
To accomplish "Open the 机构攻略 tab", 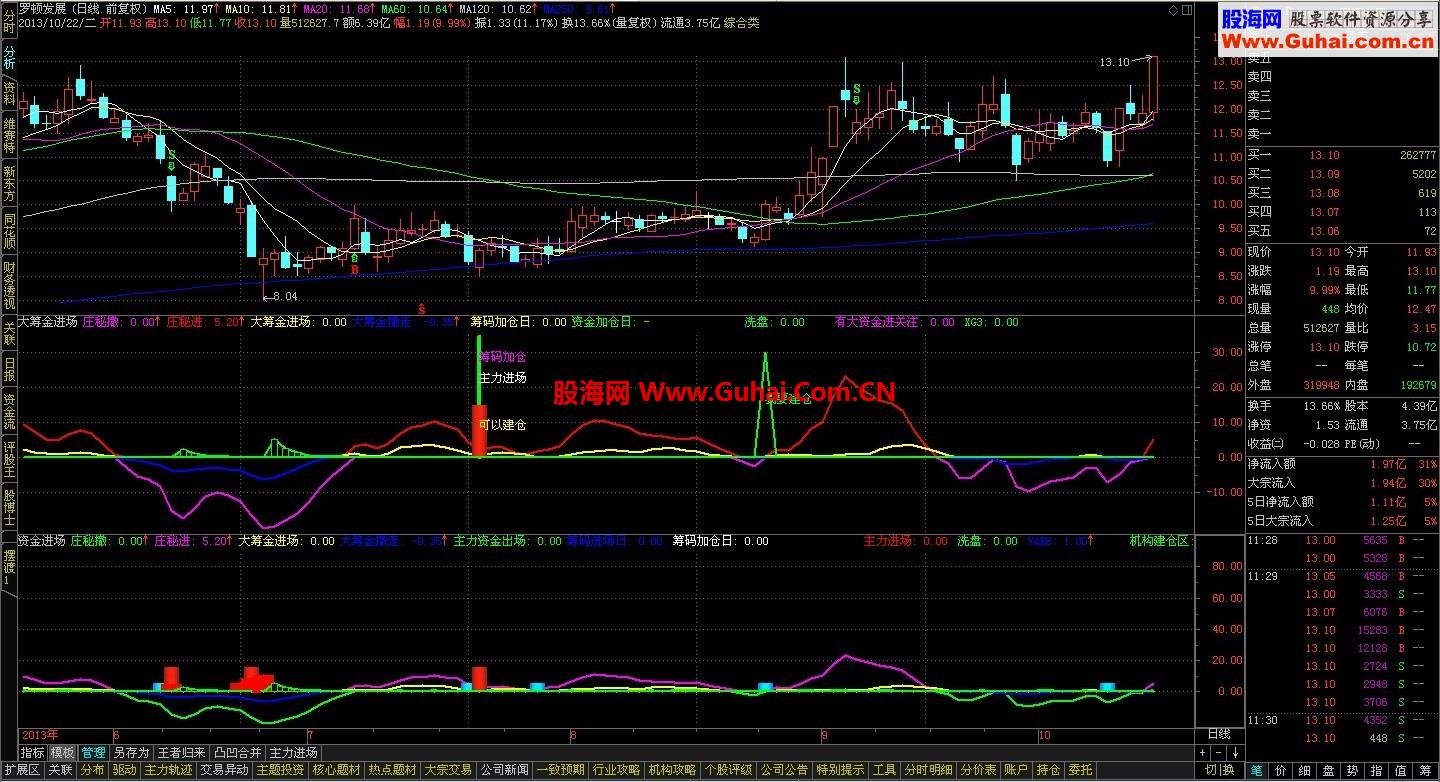I will (x=672, y=770).
